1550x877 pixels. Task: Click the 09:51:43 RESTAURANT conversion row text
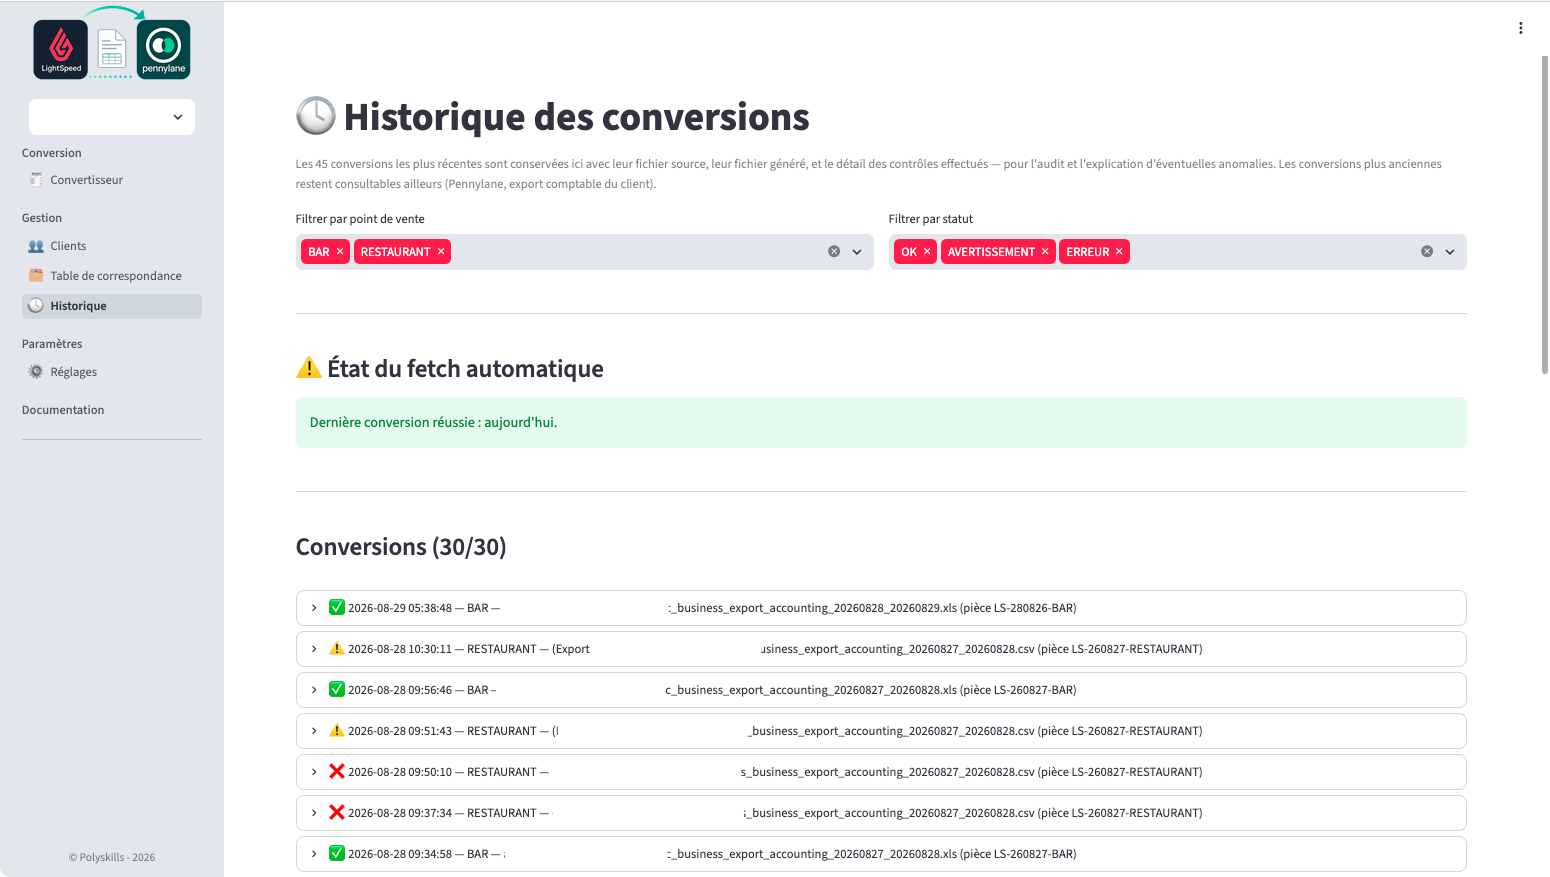pos(775,731)
